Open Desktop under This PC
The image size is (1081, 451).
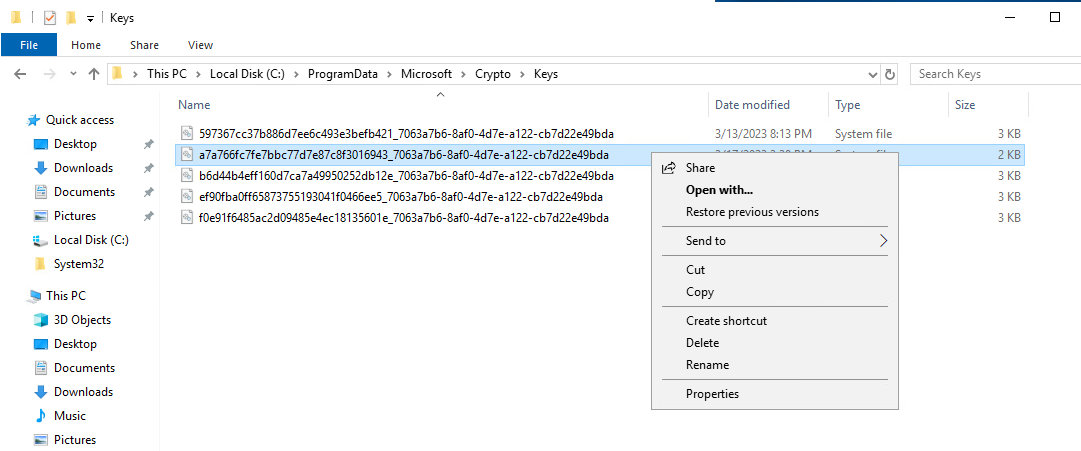(75, 343)
